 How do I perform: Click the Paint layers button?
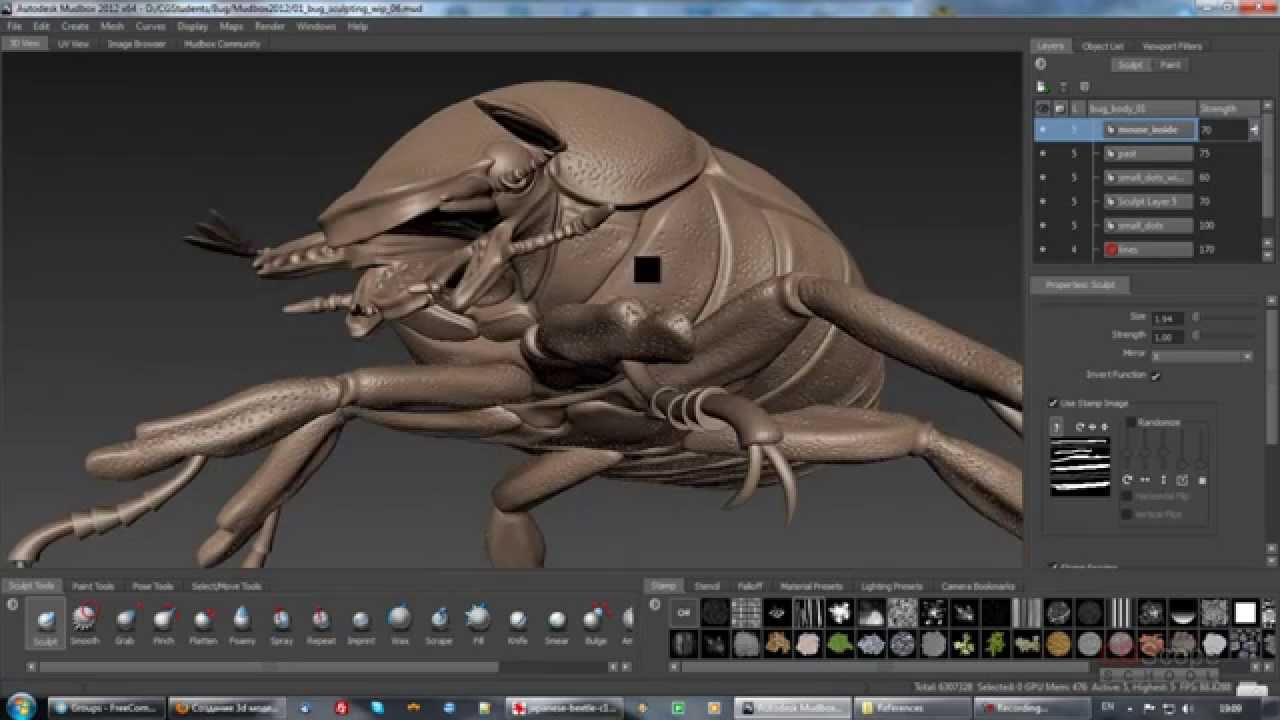[x=1169, y=65]
